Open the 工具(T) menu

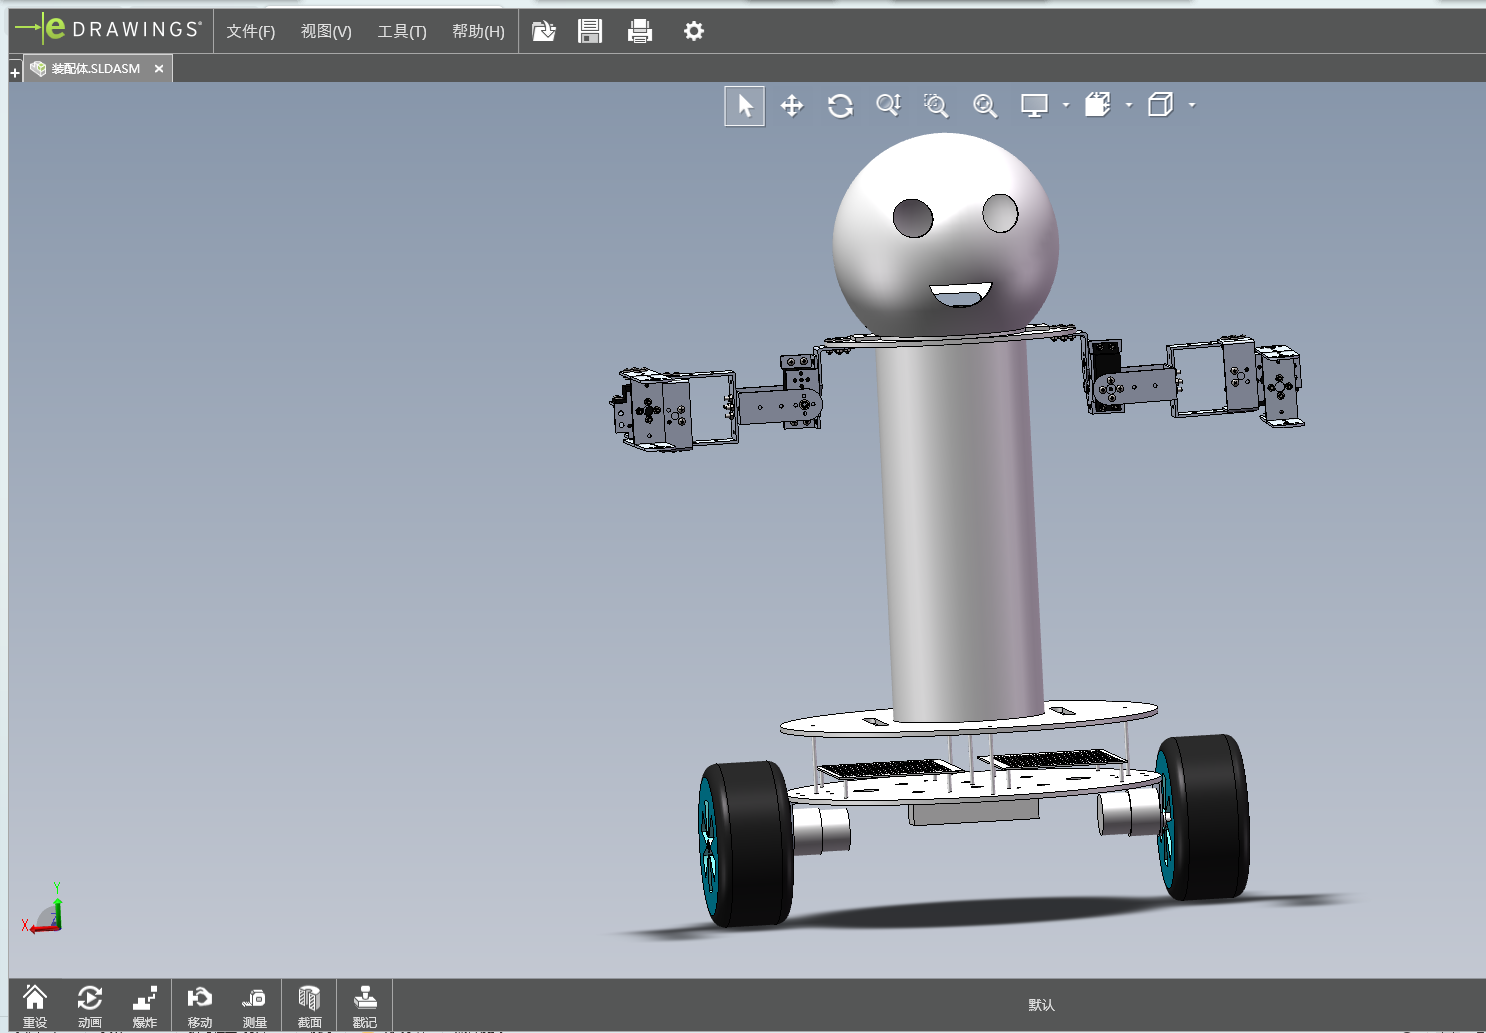(401, 31)
